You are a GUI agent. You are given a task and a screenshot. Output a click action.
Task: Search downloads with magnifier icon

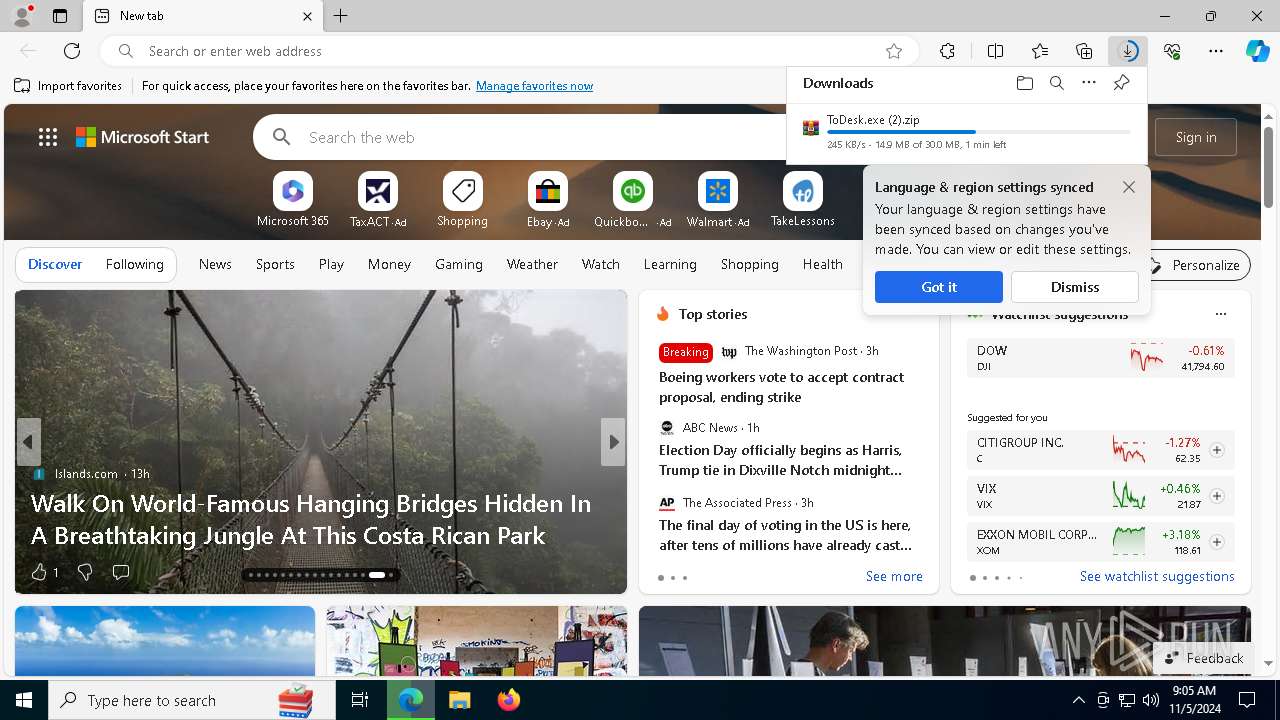(x=1057, y=84)
